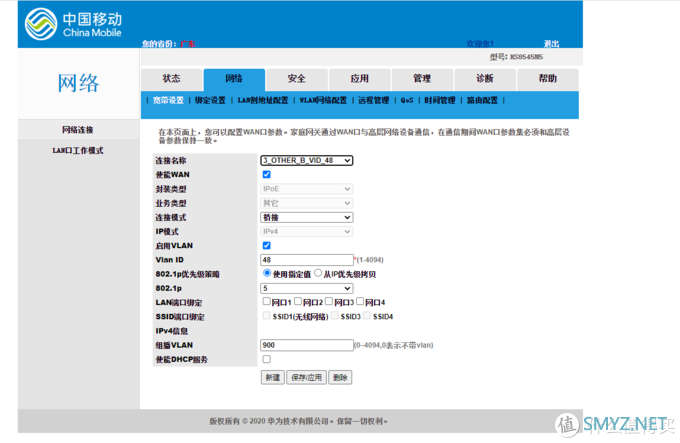Open LAN侧地址配置 submenu
Screen dimensions: 680x443
[263, 101]
